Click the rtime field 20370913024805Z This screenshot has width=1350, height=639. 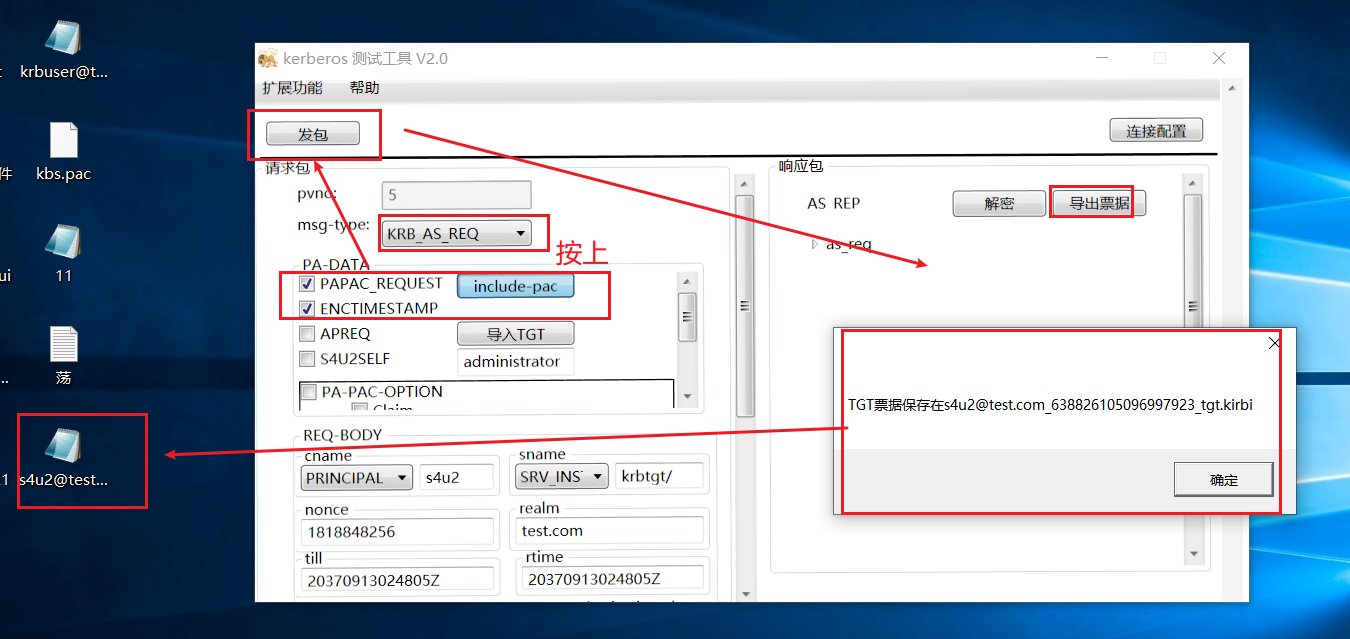[614, 579]
